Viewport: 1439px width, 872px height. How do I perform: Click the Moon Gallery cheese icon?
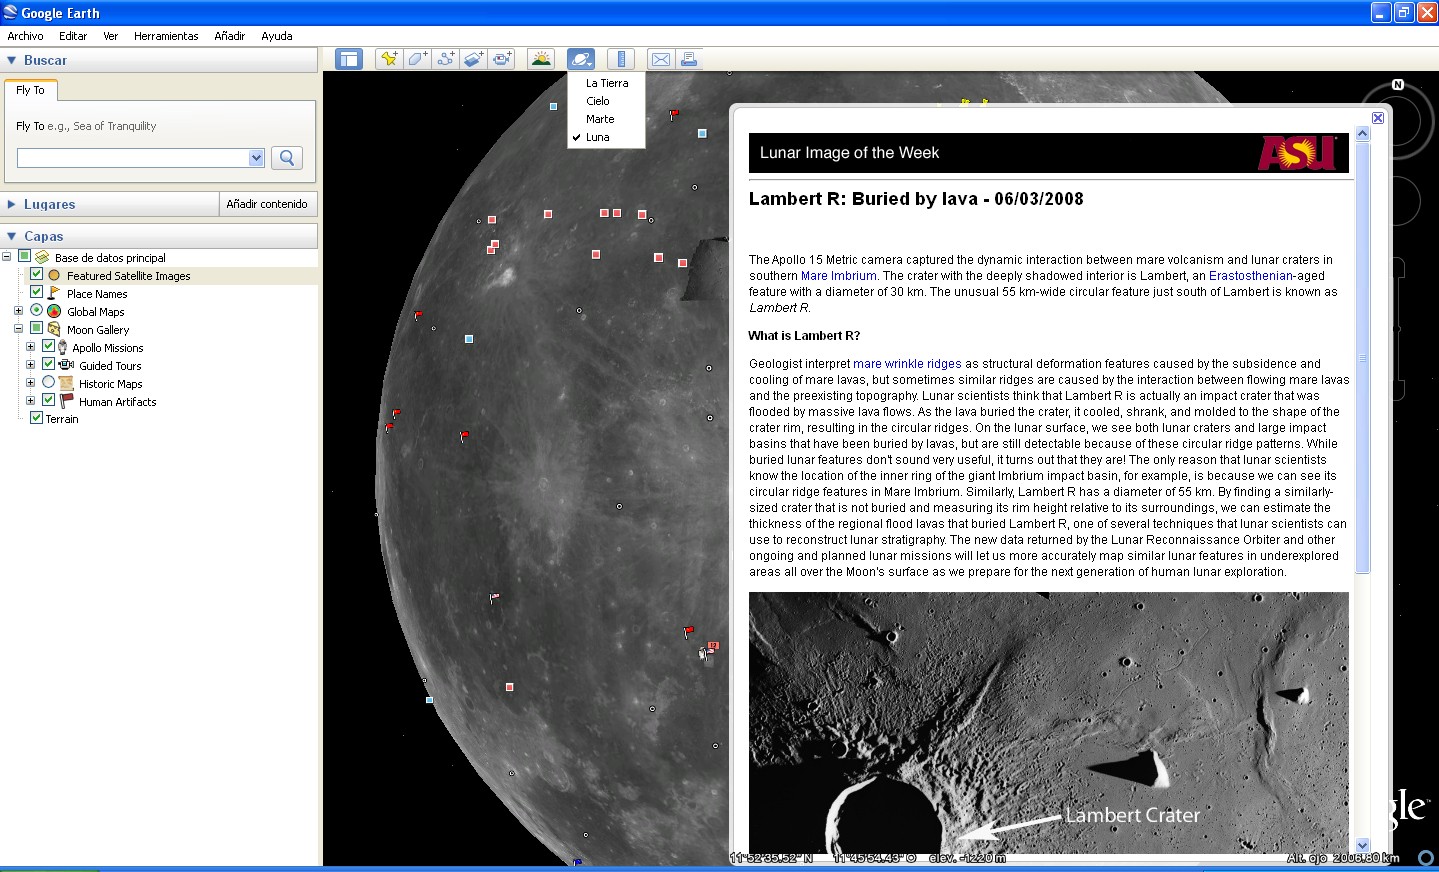tap(54, 329)
